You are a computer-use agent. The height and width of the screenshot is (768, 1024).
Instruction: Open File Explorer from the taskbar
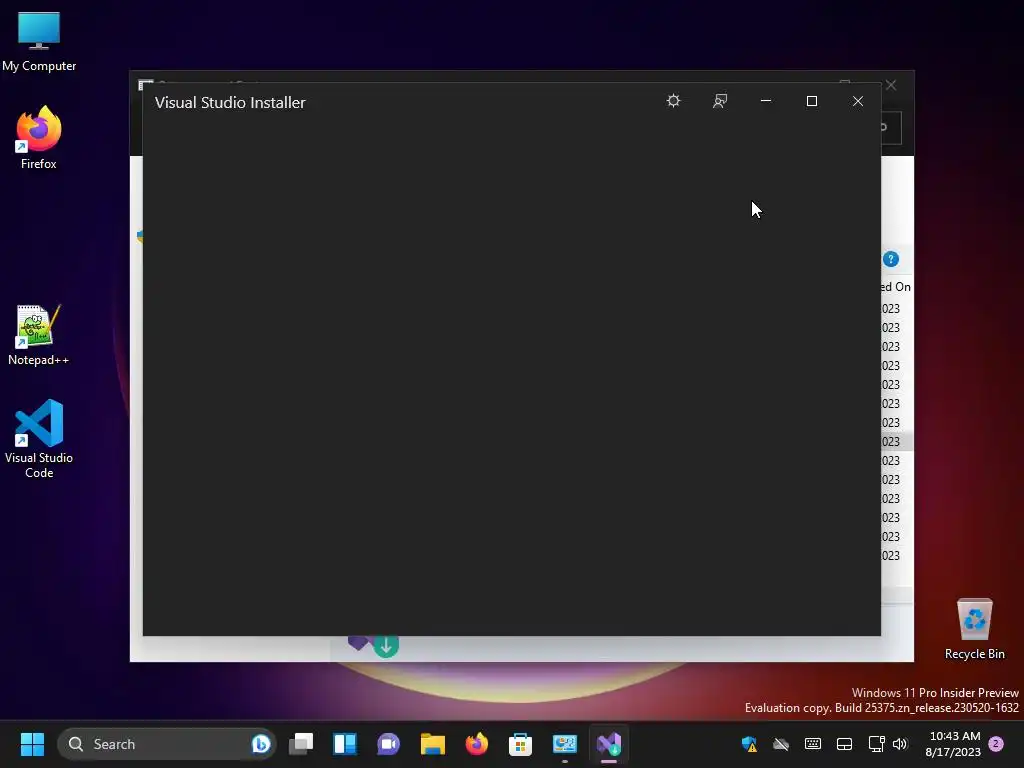tap(432, 744)
